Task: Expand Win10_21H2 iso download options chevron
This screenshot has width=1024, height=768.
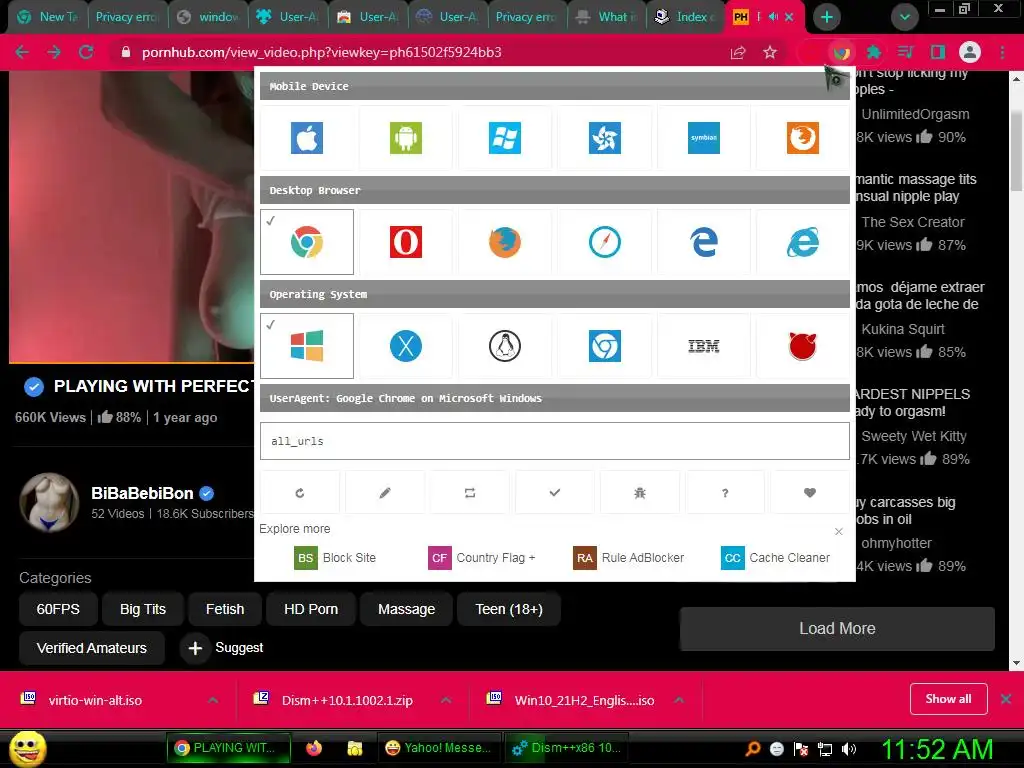Action: (x=679, y=700)
